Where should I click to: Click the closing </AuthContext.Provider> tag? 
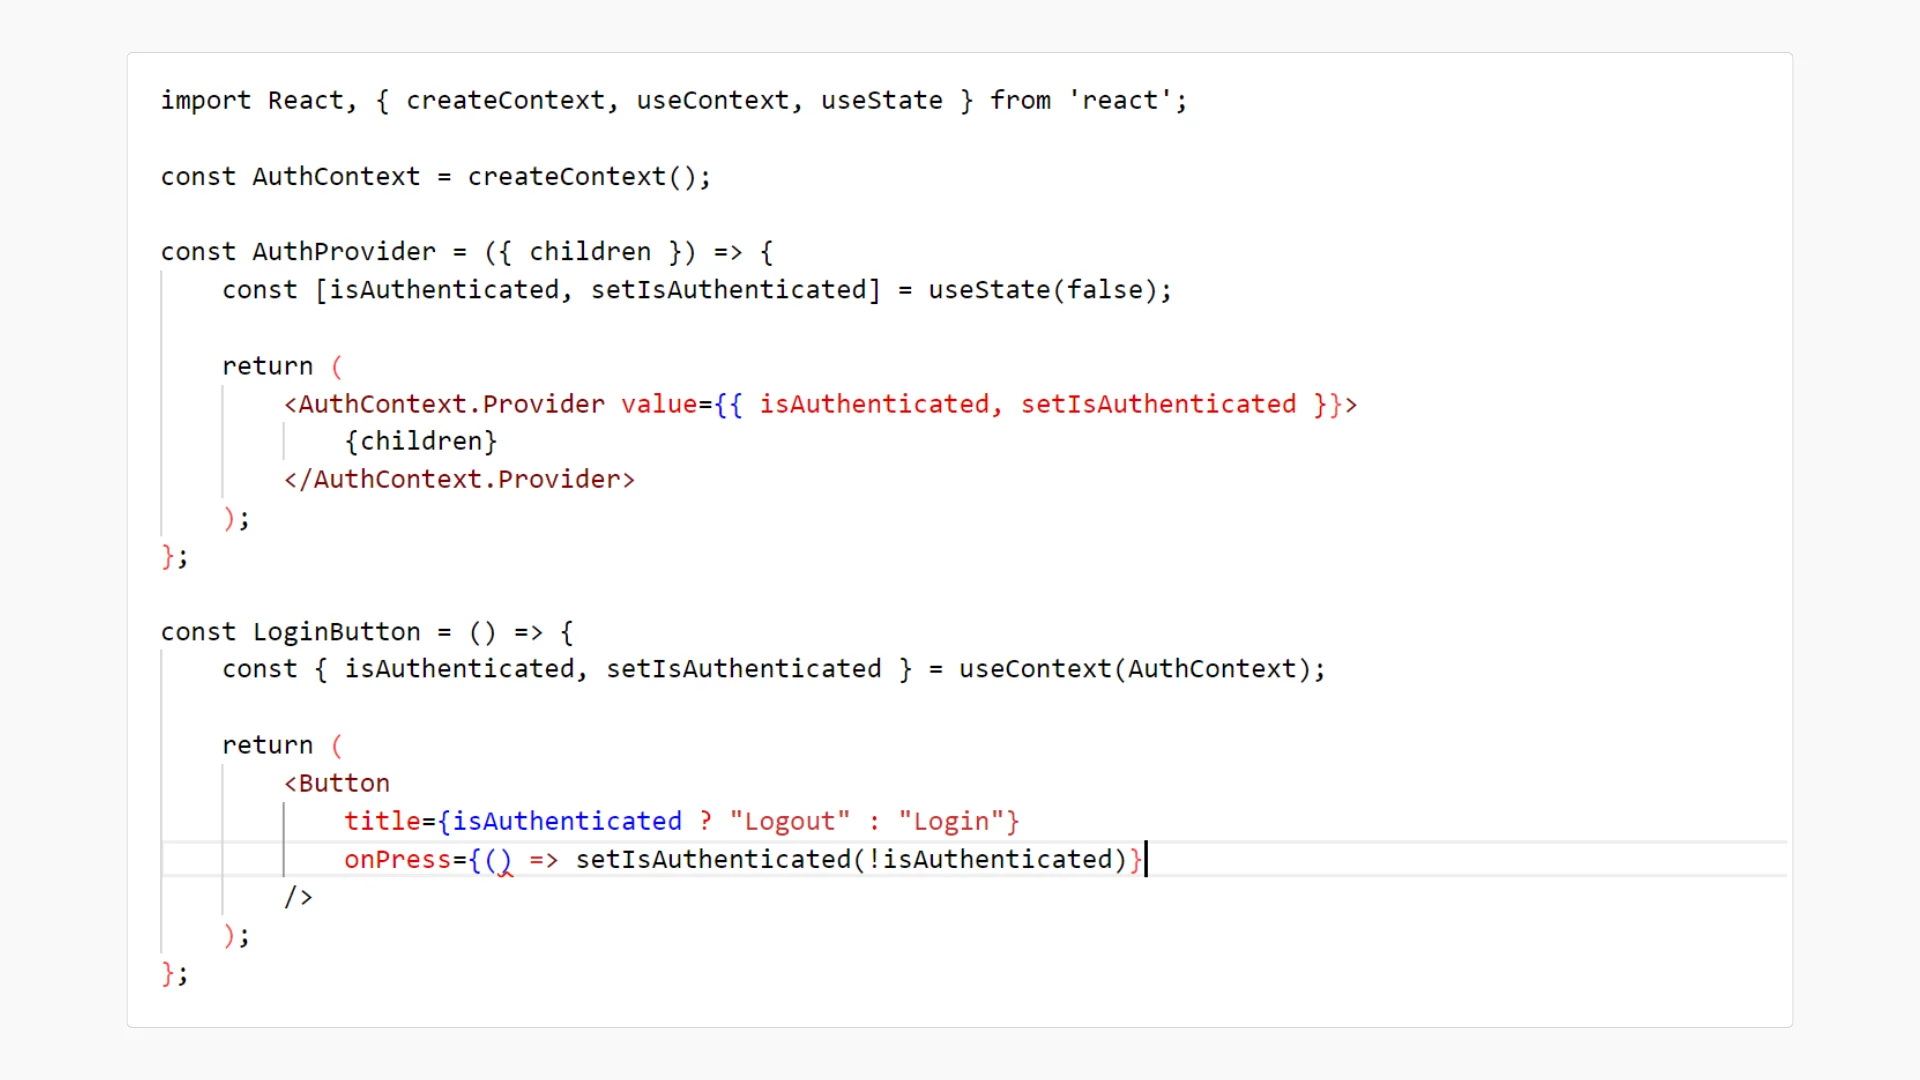[459, 480]
